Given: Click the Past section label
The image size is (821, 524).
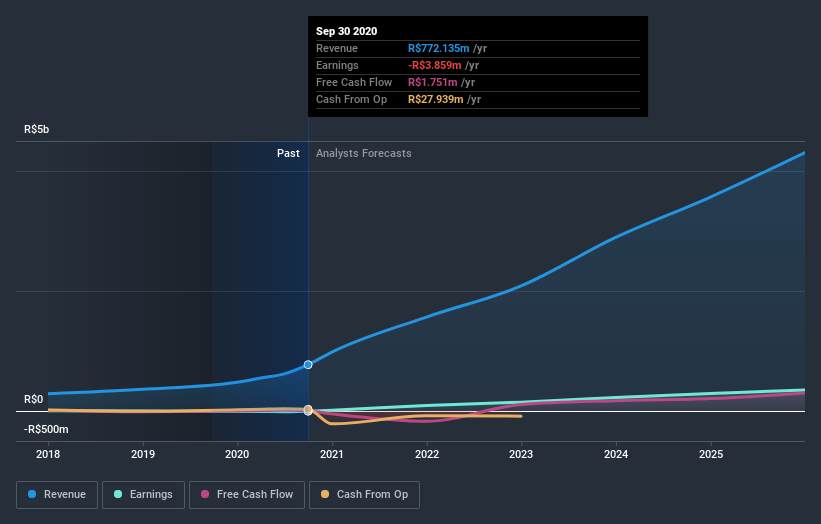Looking at the screenshot, I should click(x=288, y=153).
